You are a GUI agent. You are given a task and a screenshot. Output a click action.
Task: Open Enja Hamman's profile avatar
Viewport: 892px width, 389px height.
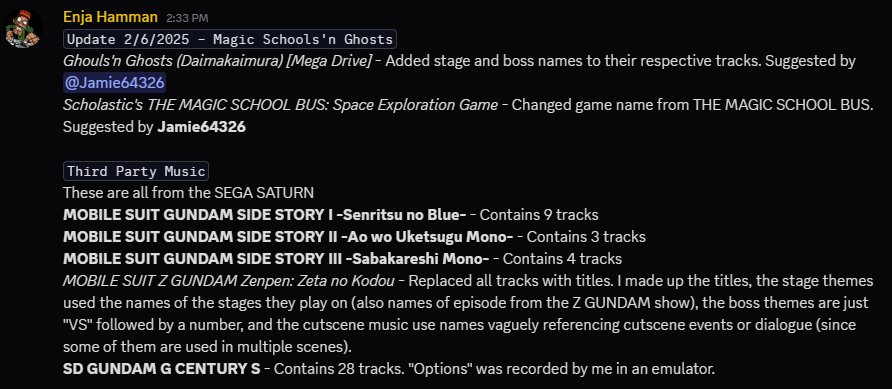(x=24, y=29)
